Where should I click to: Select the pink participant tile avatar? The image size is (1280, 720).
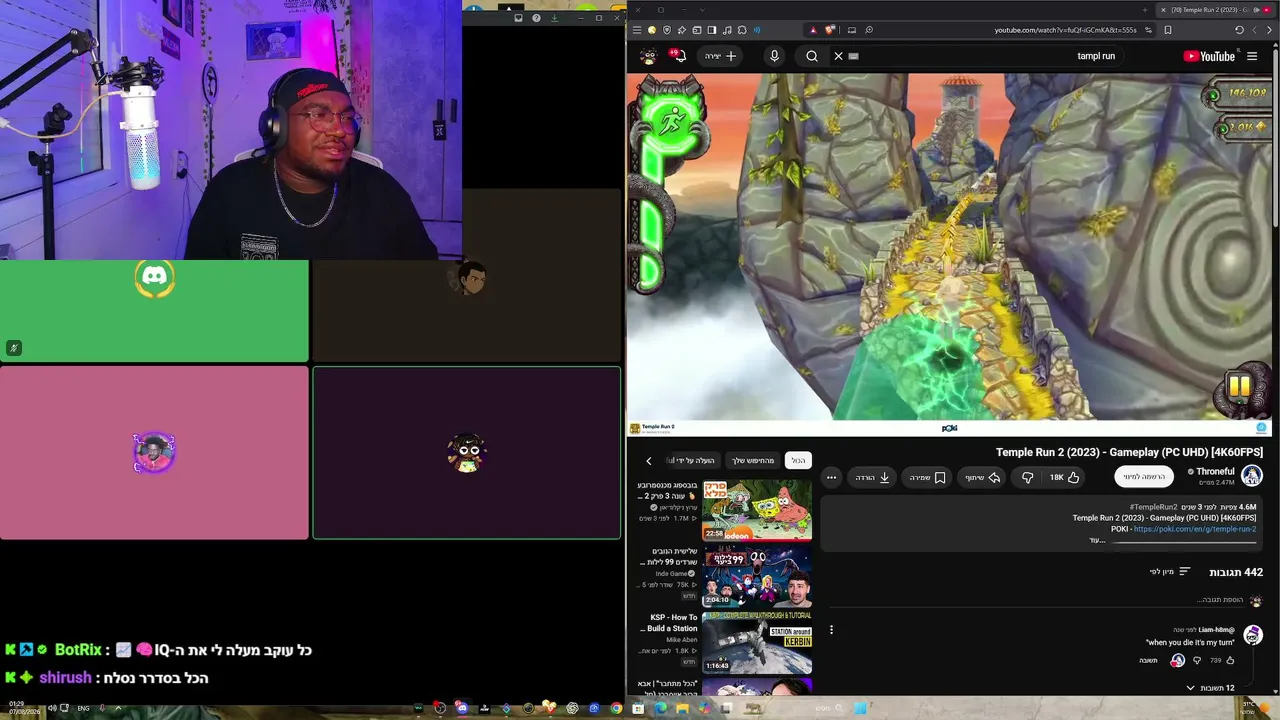click(x=154, y=453)
